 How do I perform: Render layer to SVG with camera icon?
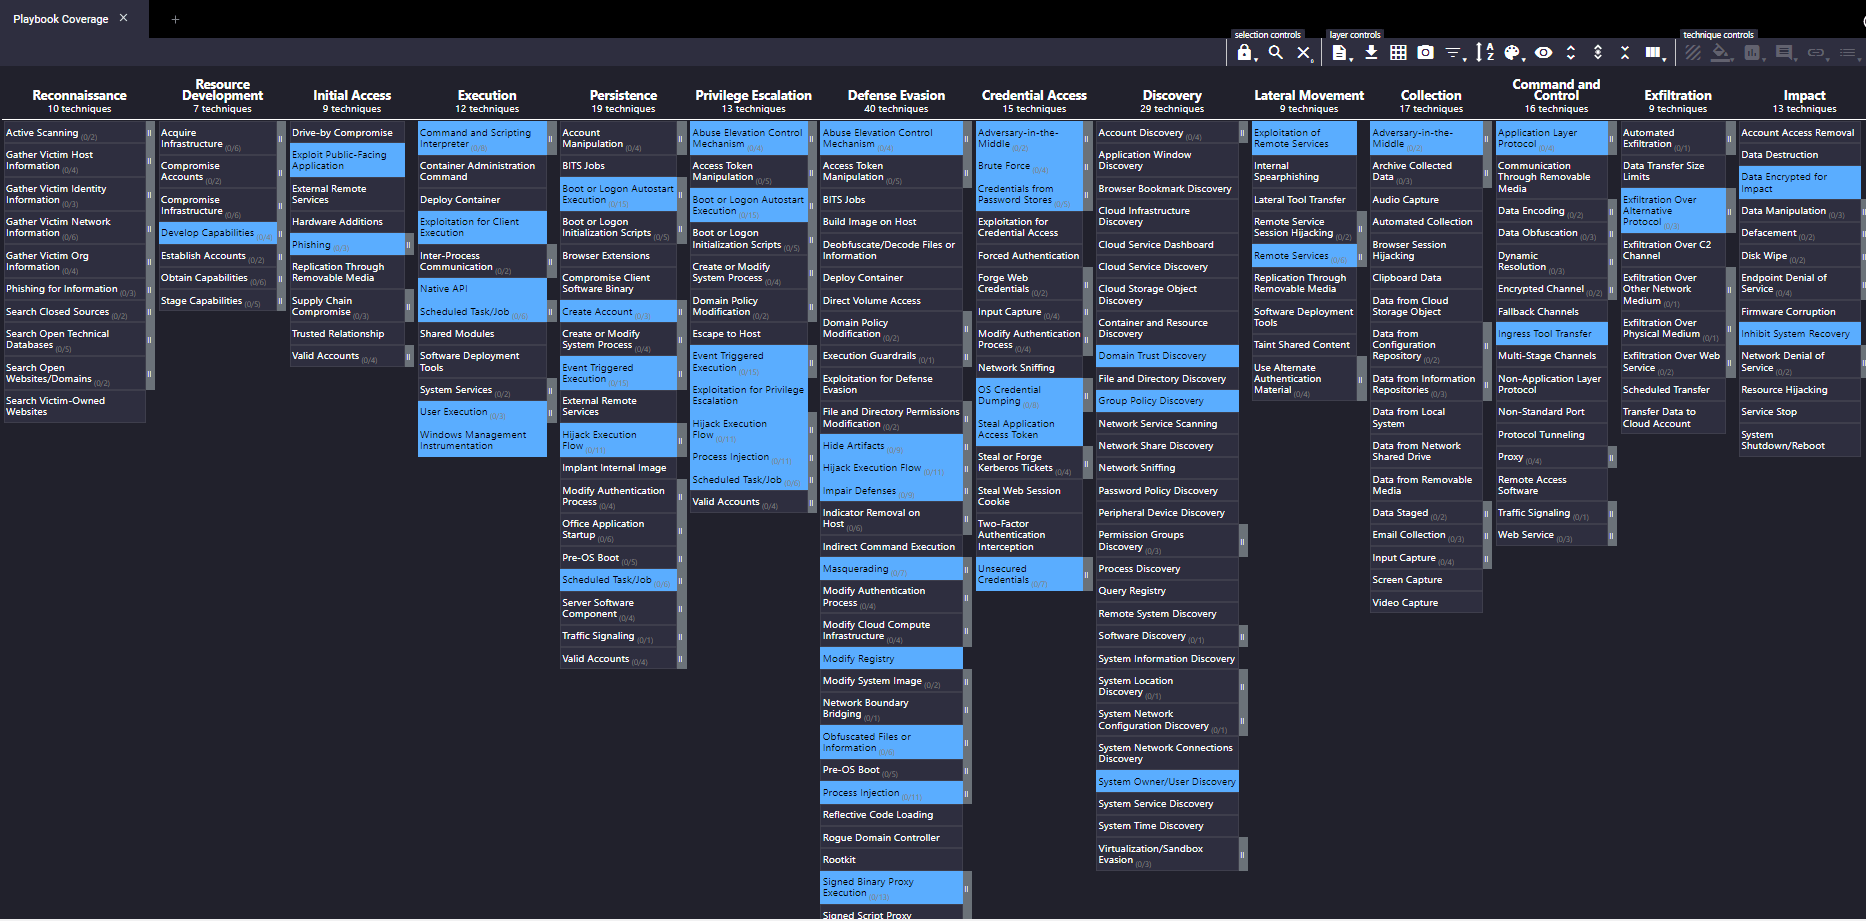(x=1425, y=53)
